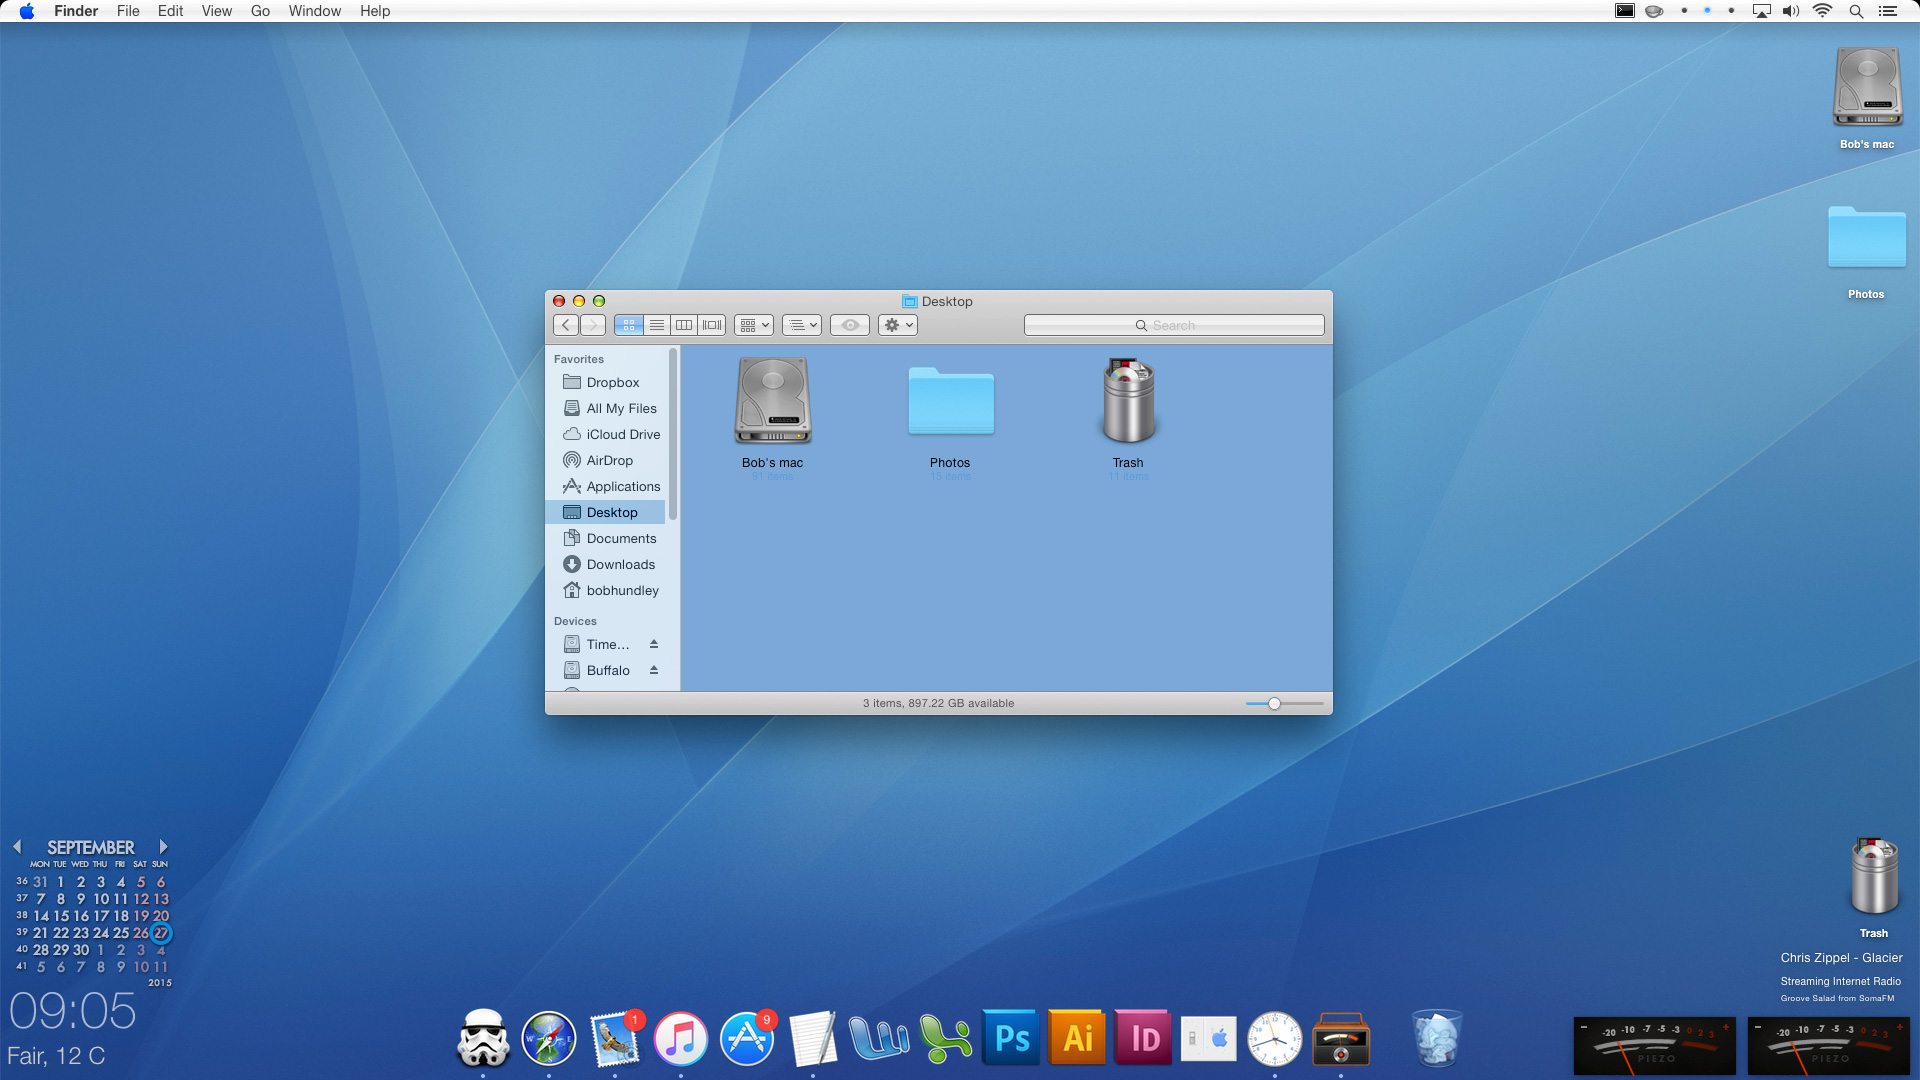Open Applications from the sidebar
The height and width of the screenshot is (1080, 1920).
(x=606, y=486)
